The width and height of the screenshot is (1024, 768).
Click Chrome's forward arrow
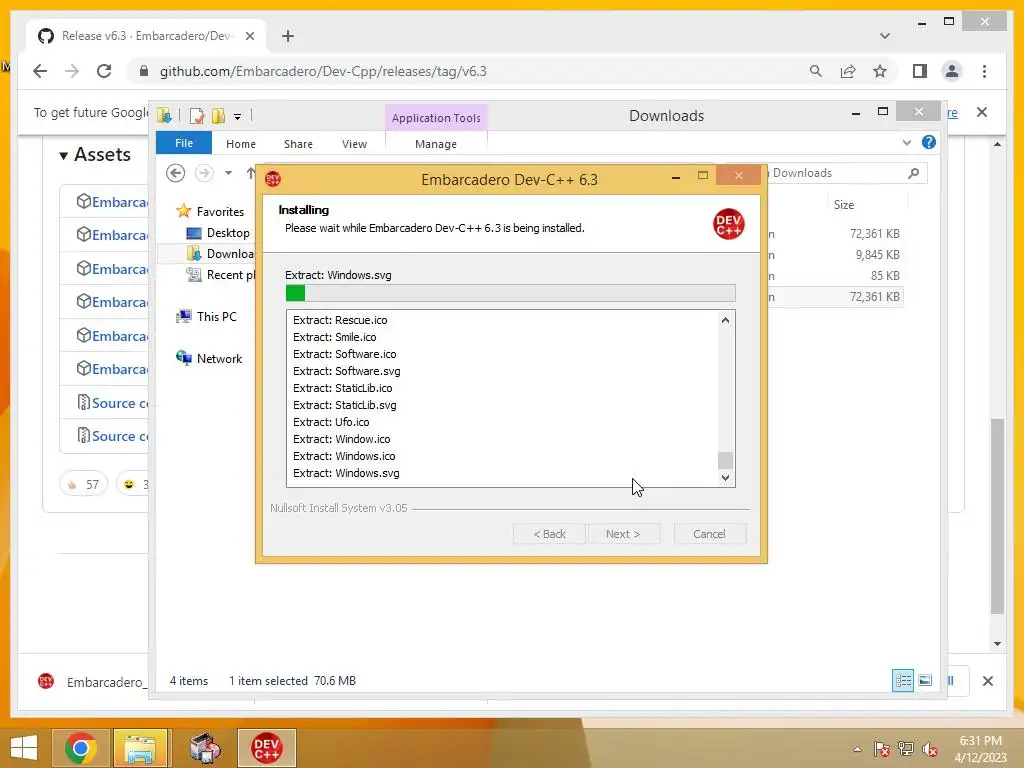tap(72, 71)
